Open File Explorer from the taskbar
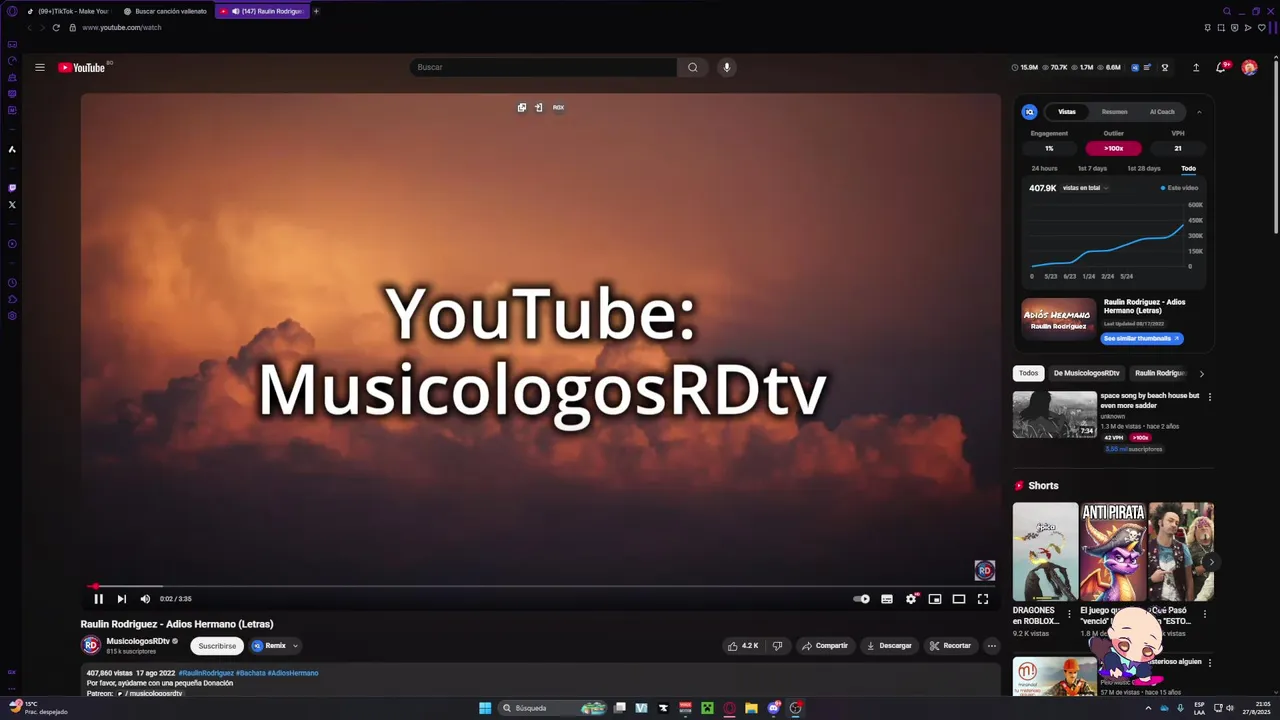The image size is (1280, 720). 751,708
